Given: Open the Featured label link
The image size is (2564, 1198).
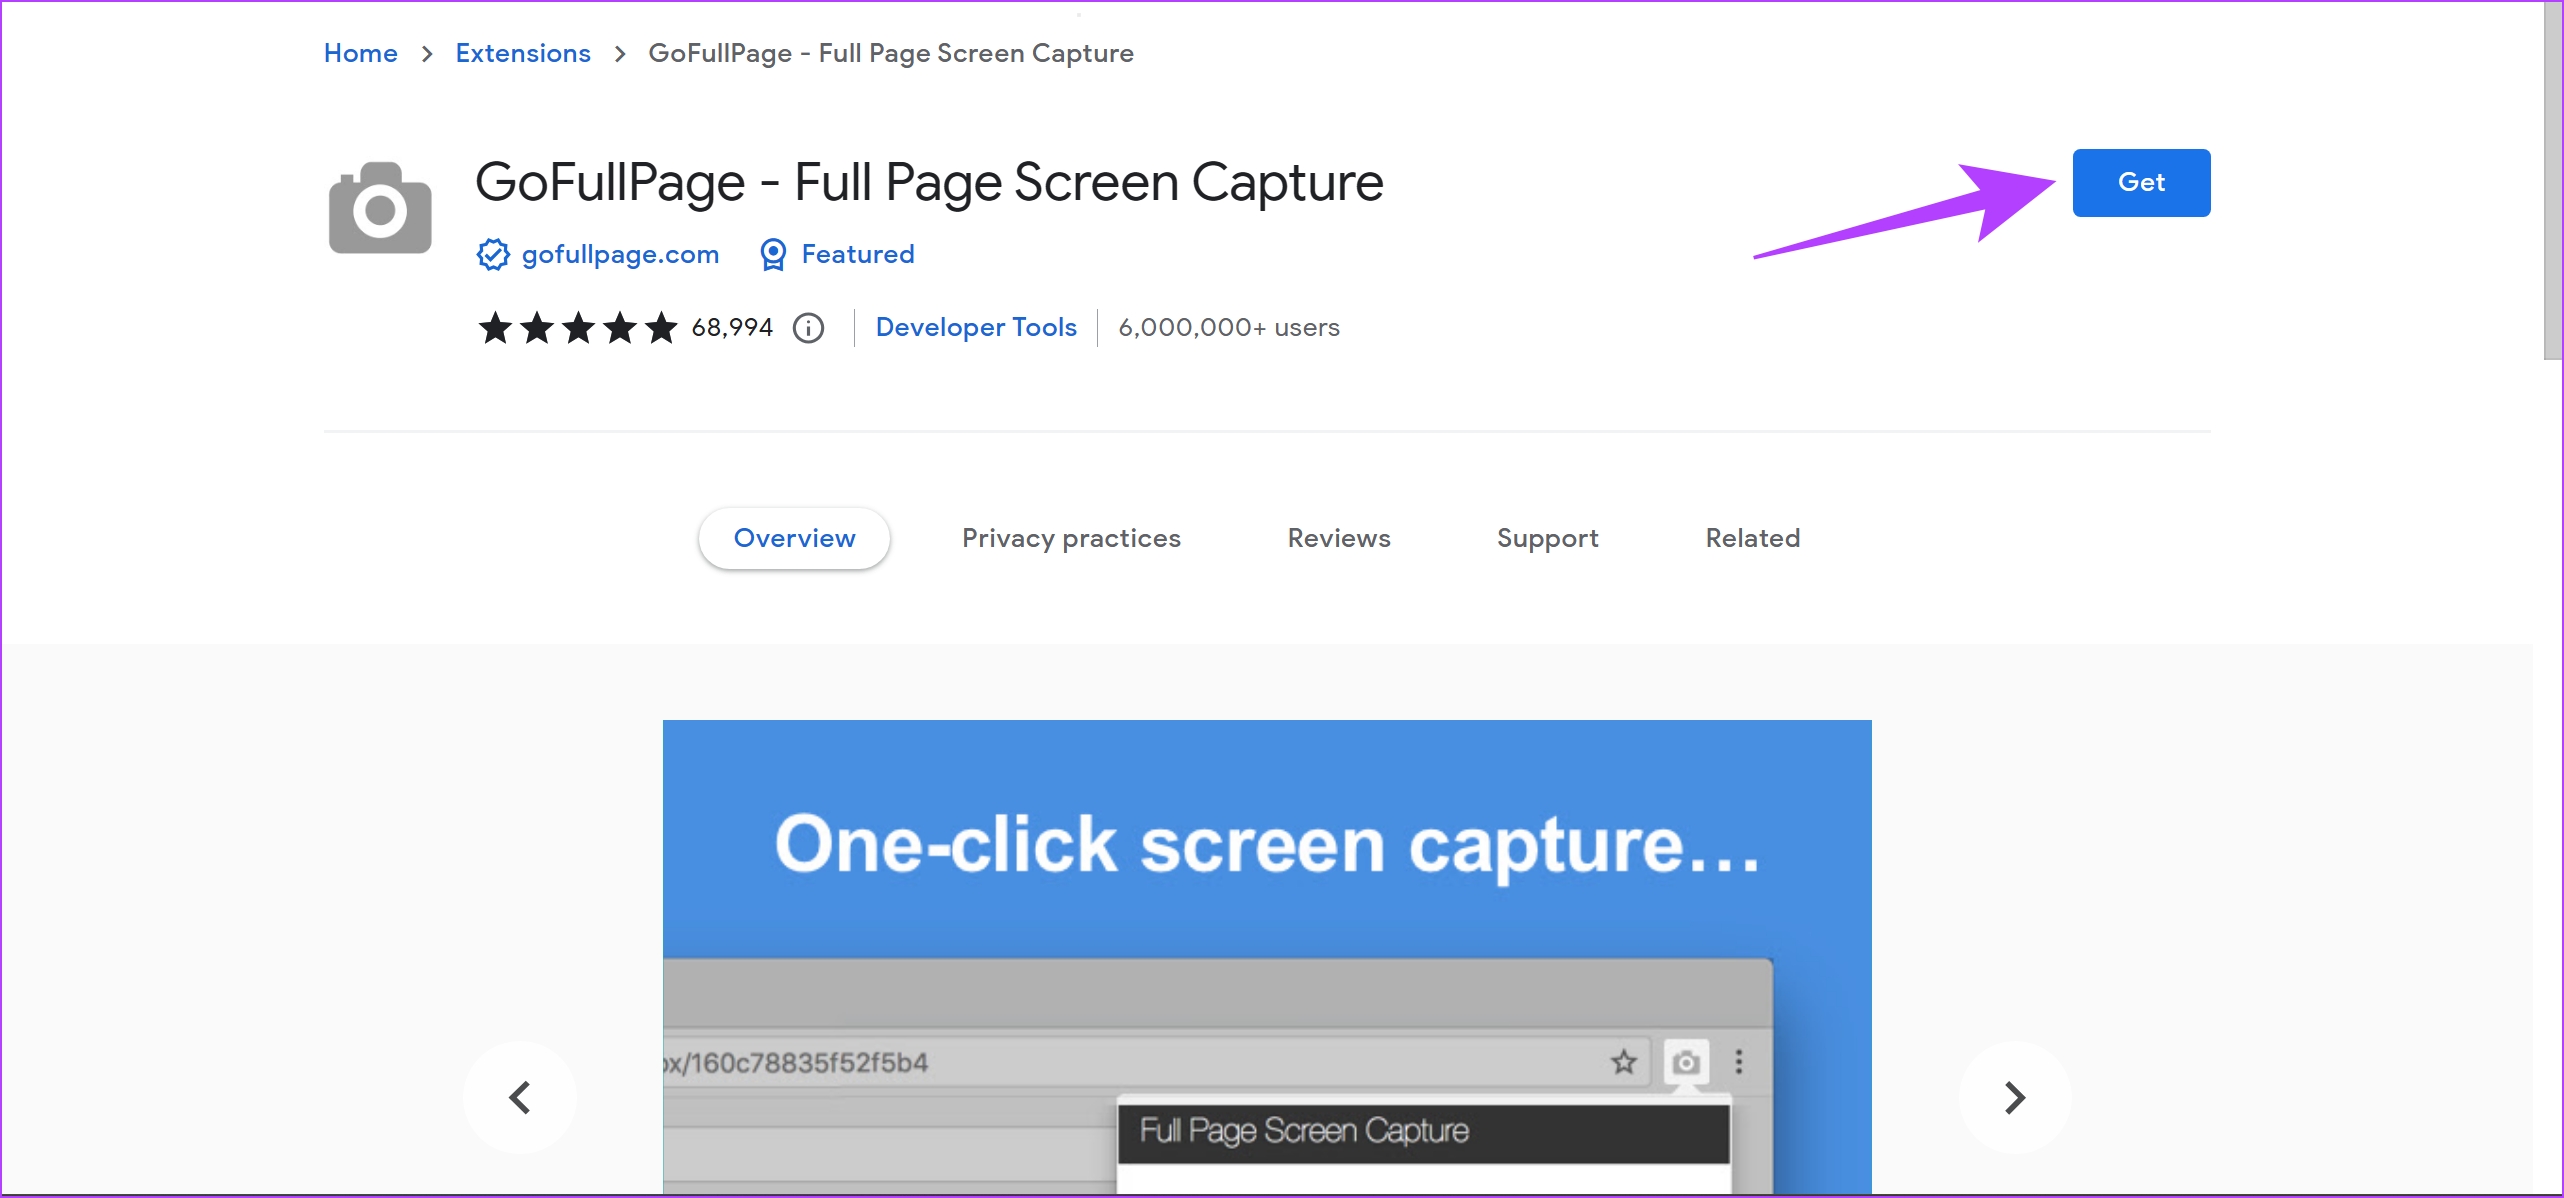Looking at the screenshot, I should (858, 255).
